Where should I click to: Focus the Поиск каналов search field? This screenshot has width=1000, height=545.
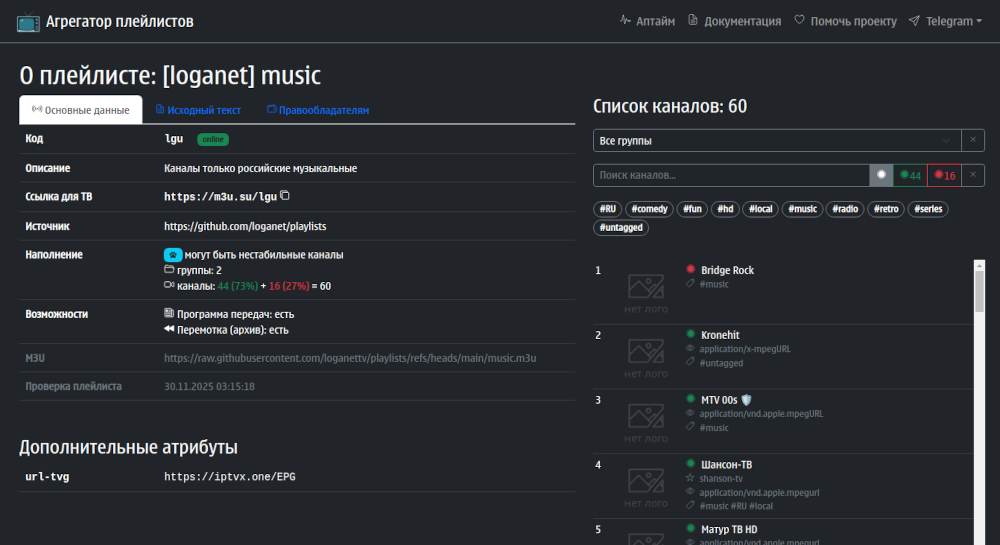point(731,175)
